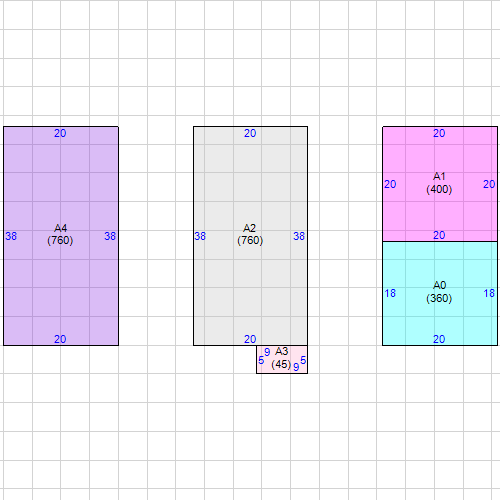Click the right side dimension 18 of A0

(x=489, y=293)
